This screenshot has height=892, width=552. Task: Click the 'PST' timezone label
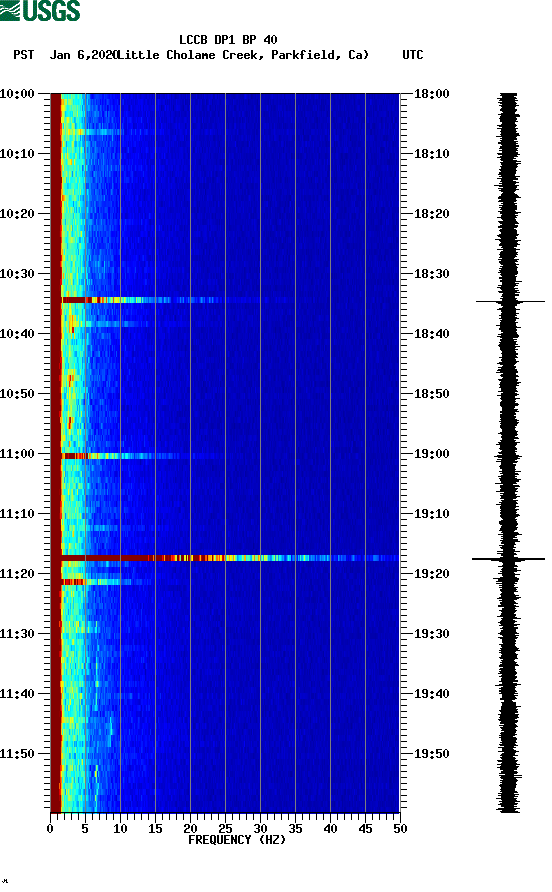click(24, 55)
